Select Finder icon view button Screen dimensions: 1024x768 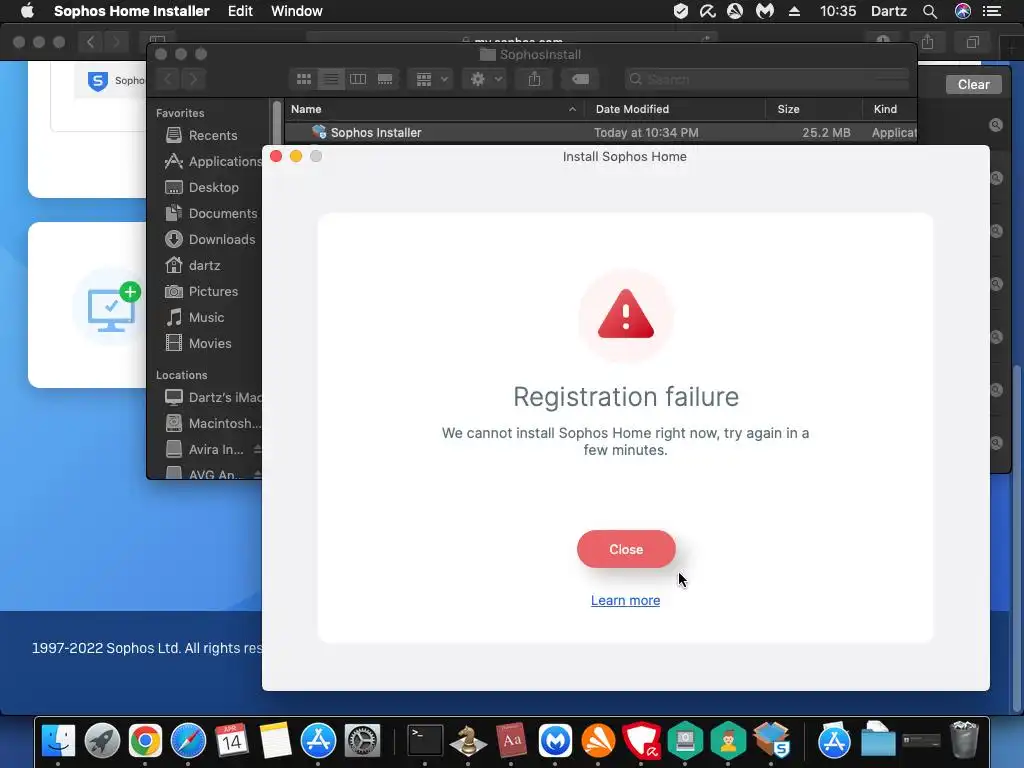click(x=304, y=79)
